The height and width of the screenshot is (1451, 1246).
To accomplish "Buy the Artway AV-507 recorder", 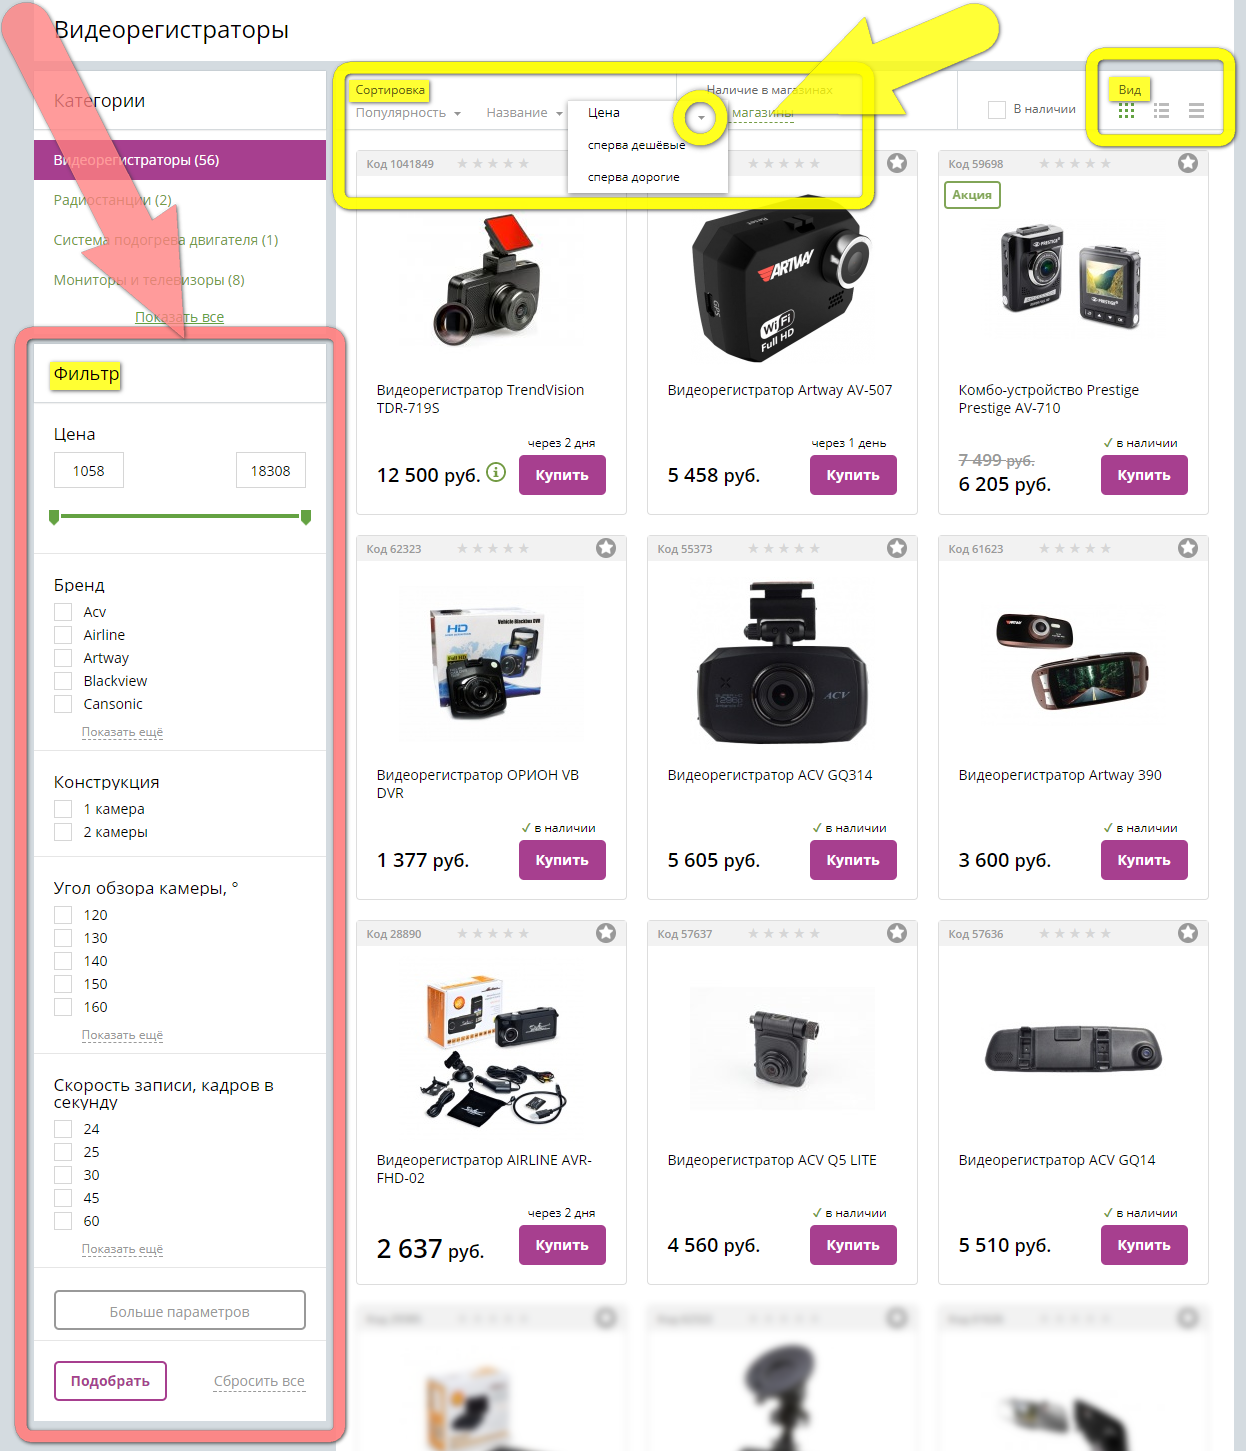I will [x=853, y=475].
